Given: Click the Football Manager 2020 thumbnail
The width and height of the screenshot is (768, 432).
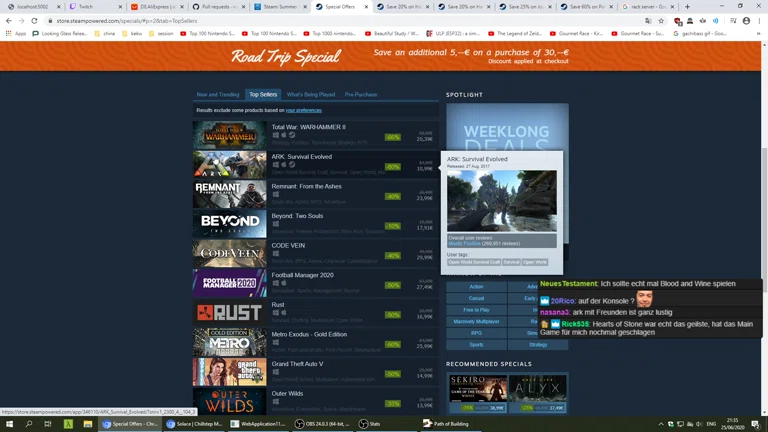Looking at the screenshot, I should pos(229,283).
